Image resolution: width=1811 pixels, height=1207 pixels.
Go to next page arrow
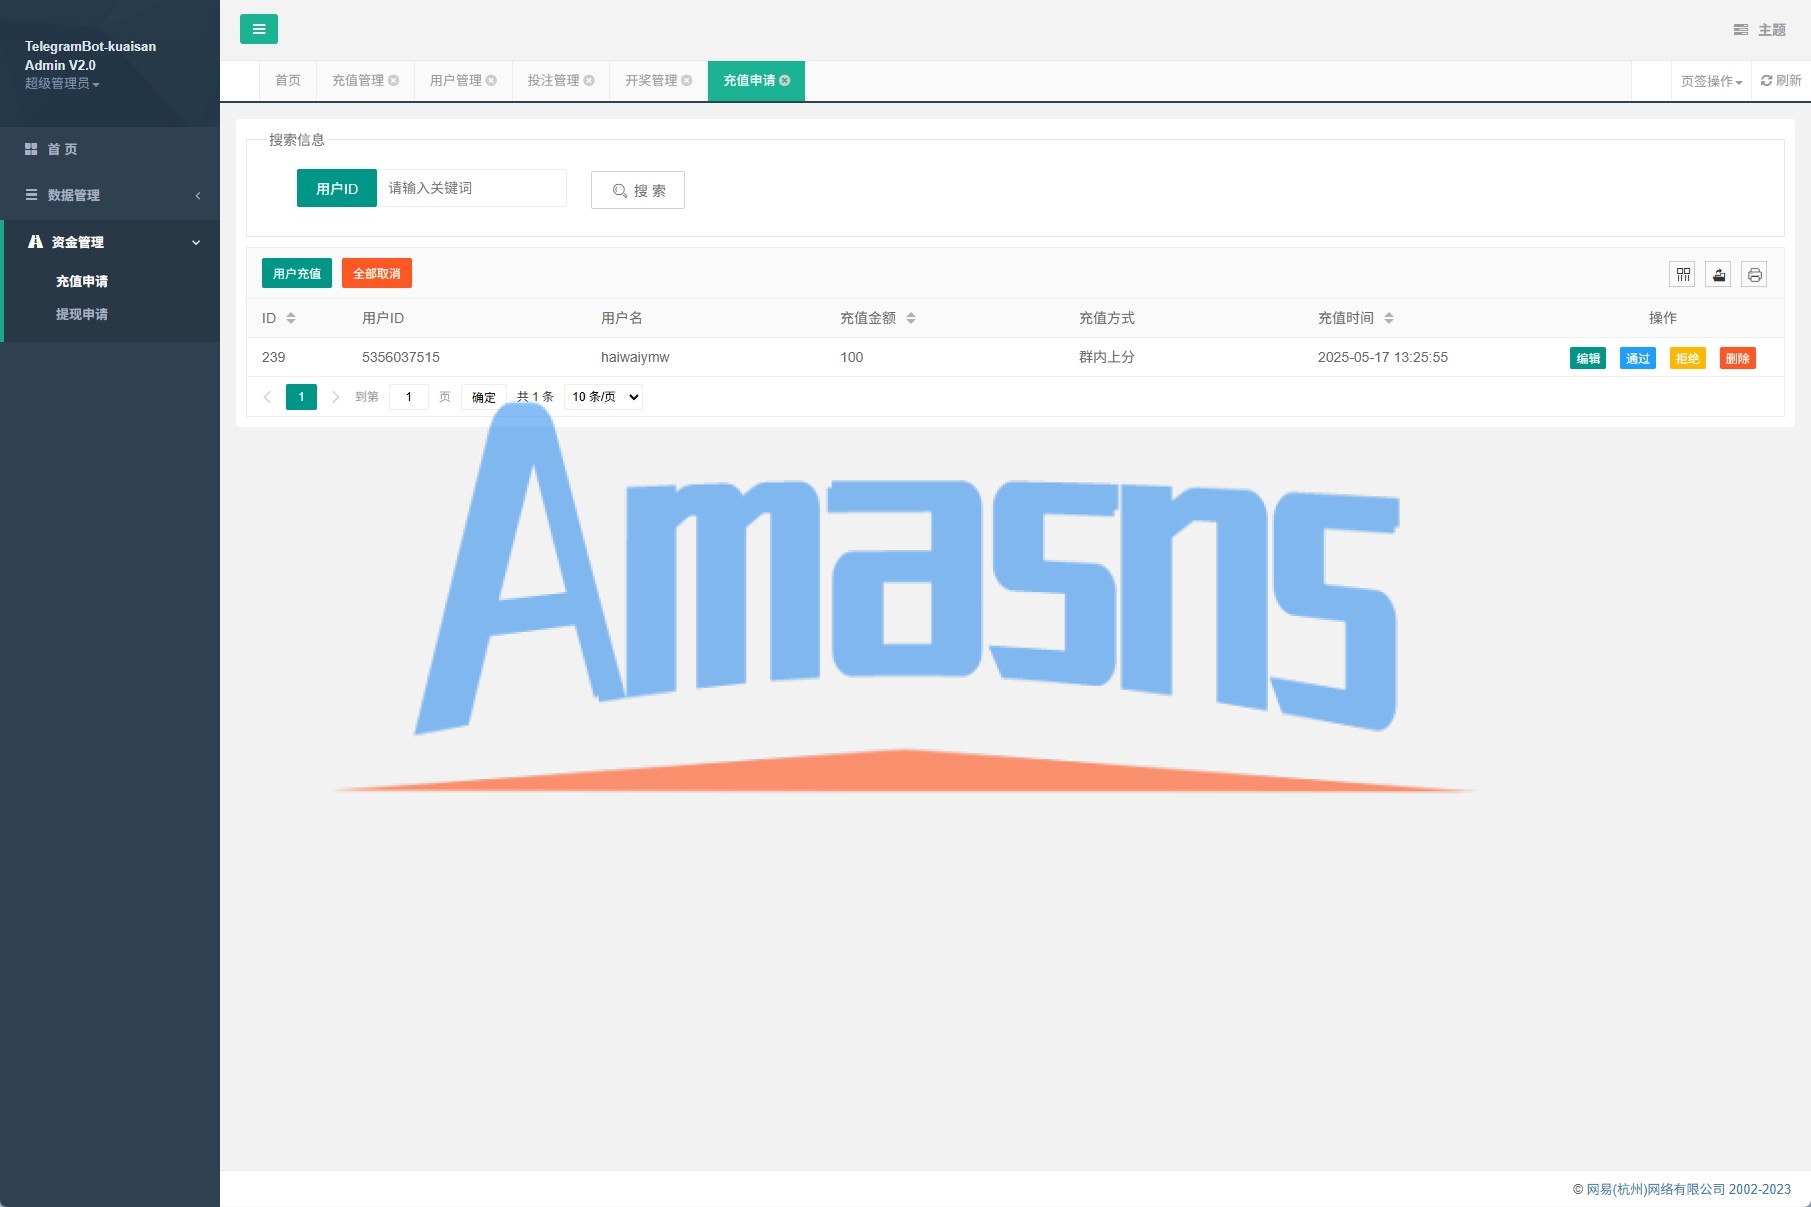point(336,397)
